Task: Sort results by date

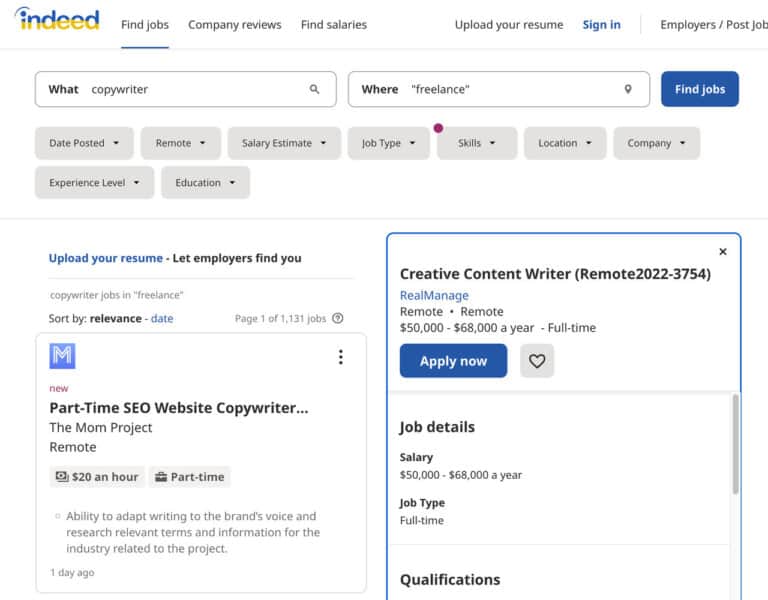Action: tap(162, 319)
